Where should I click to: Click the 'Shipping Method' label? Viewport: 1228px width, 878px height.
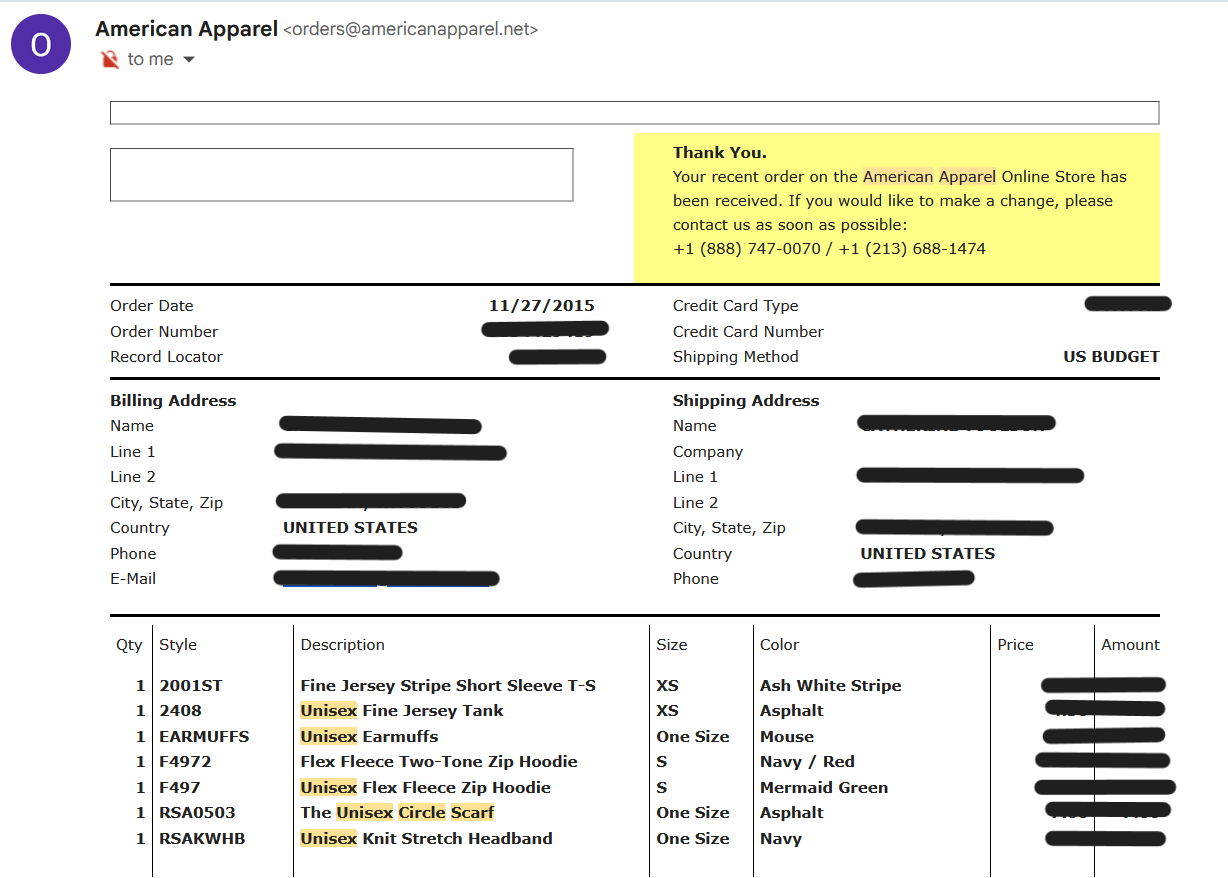736,357
